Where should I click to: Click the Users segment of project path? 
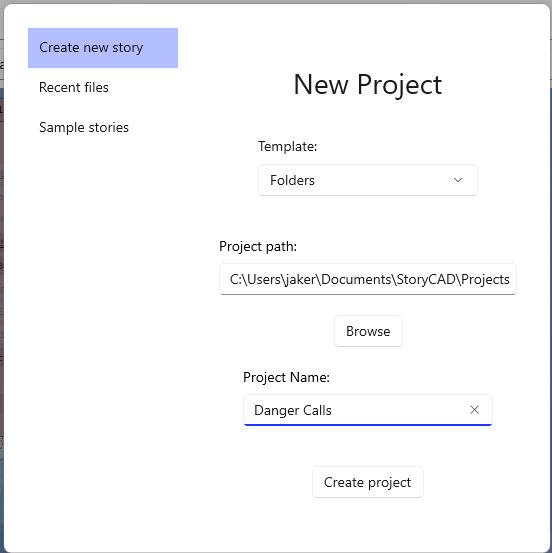(x=264, y=279)
